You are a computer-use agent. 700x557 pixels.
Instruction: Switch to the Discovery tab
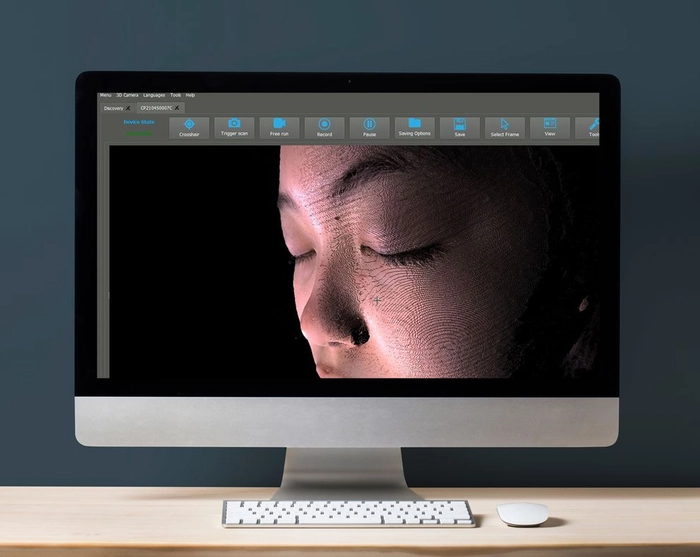point(113,108)
